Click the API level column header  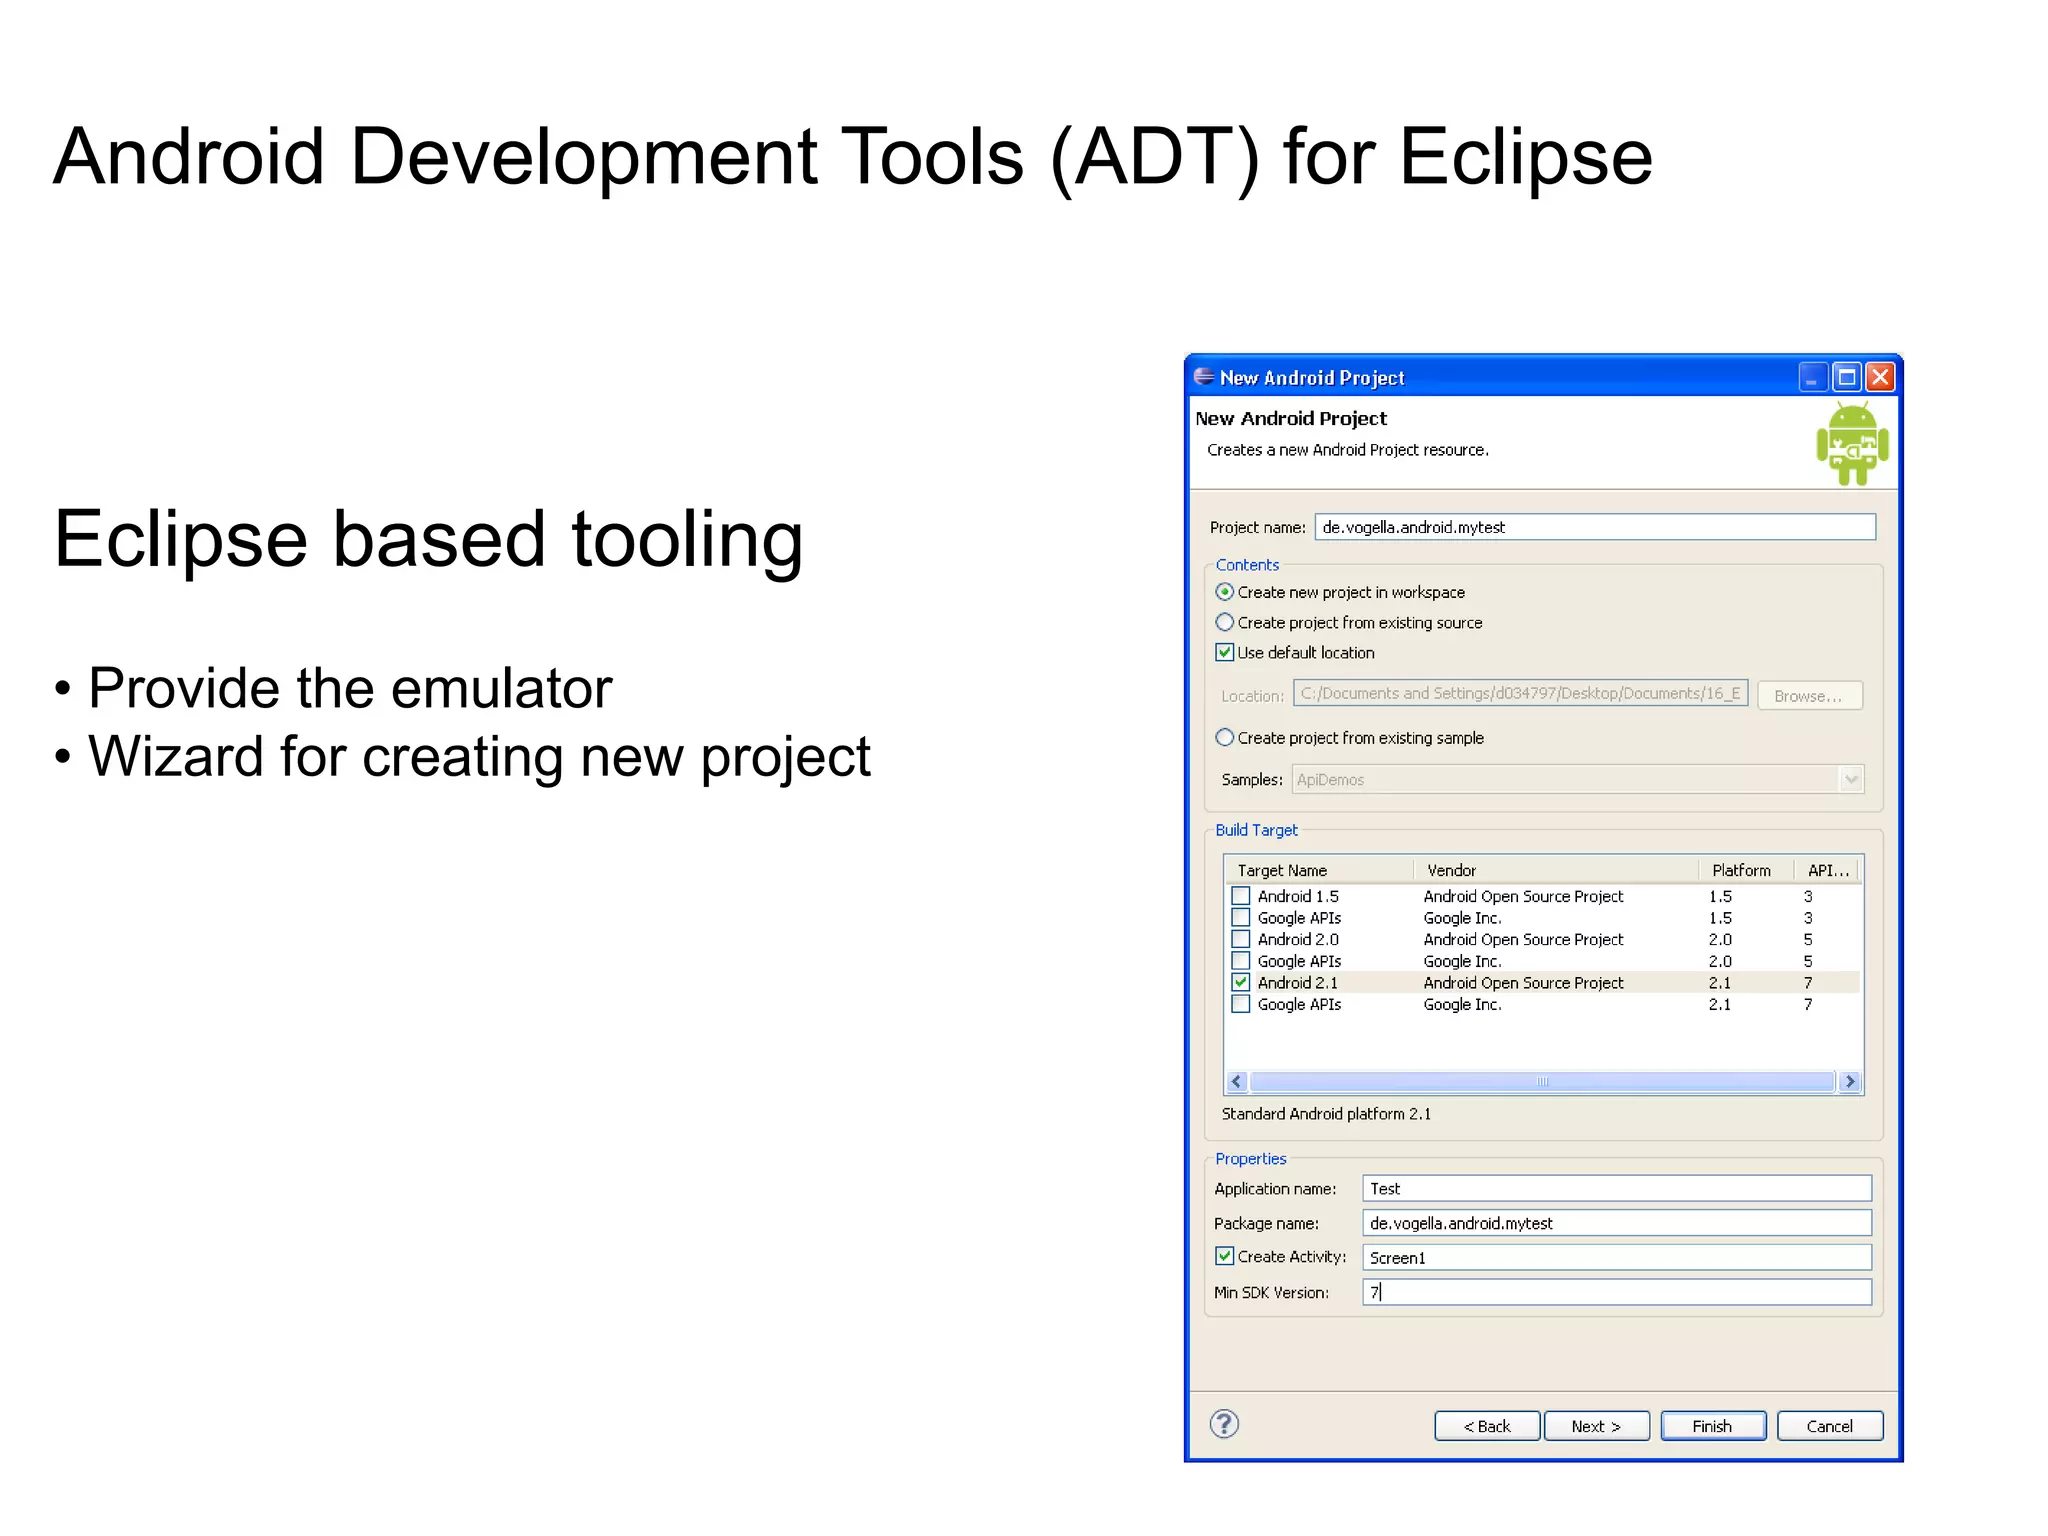(1827, 870)
